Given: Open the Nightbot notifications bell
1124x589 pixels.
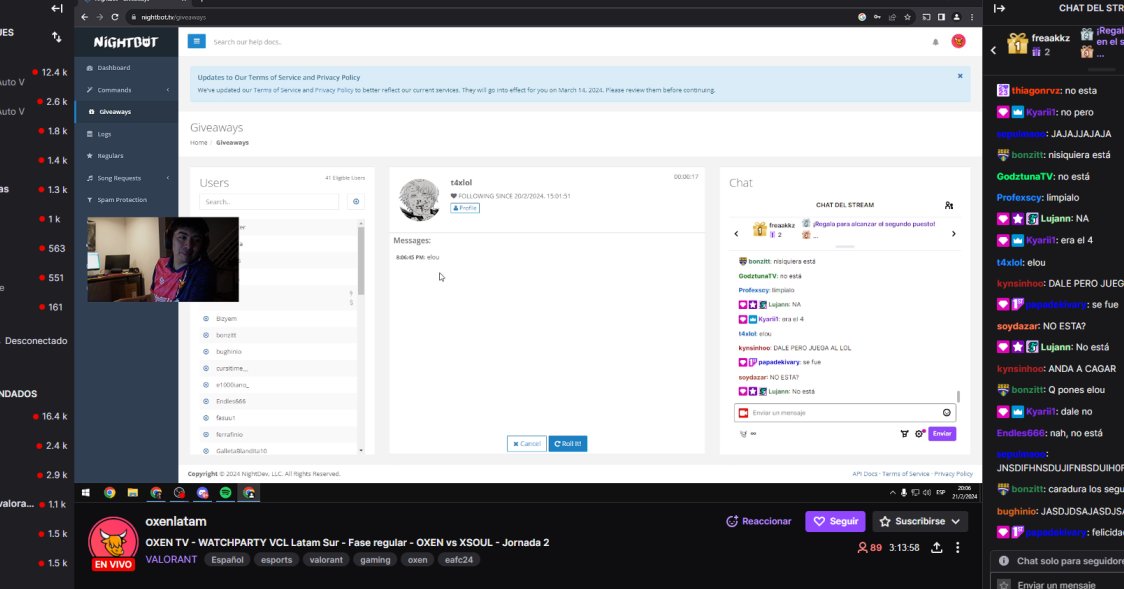Looking at the screenshot, I should 935,42.
